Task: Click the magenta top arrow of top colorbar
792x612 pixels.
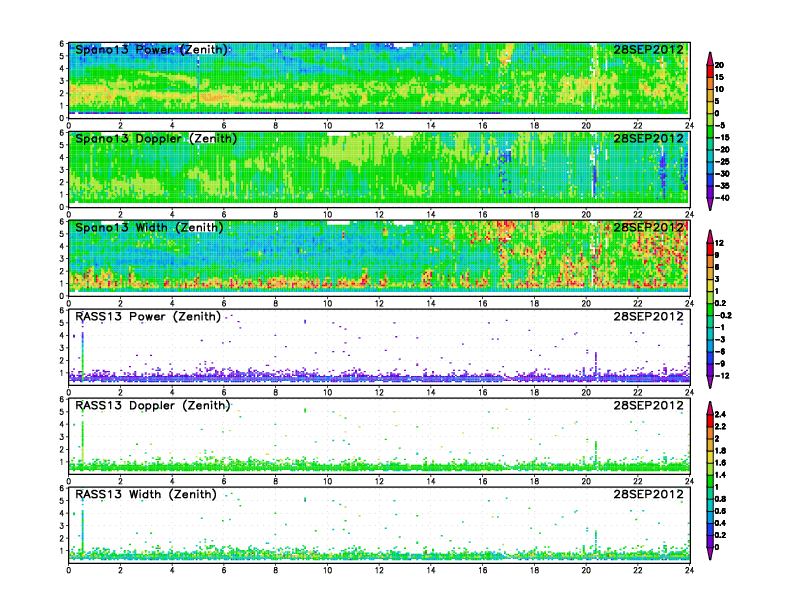Action: pyautogui.click(x=710, y=59)
